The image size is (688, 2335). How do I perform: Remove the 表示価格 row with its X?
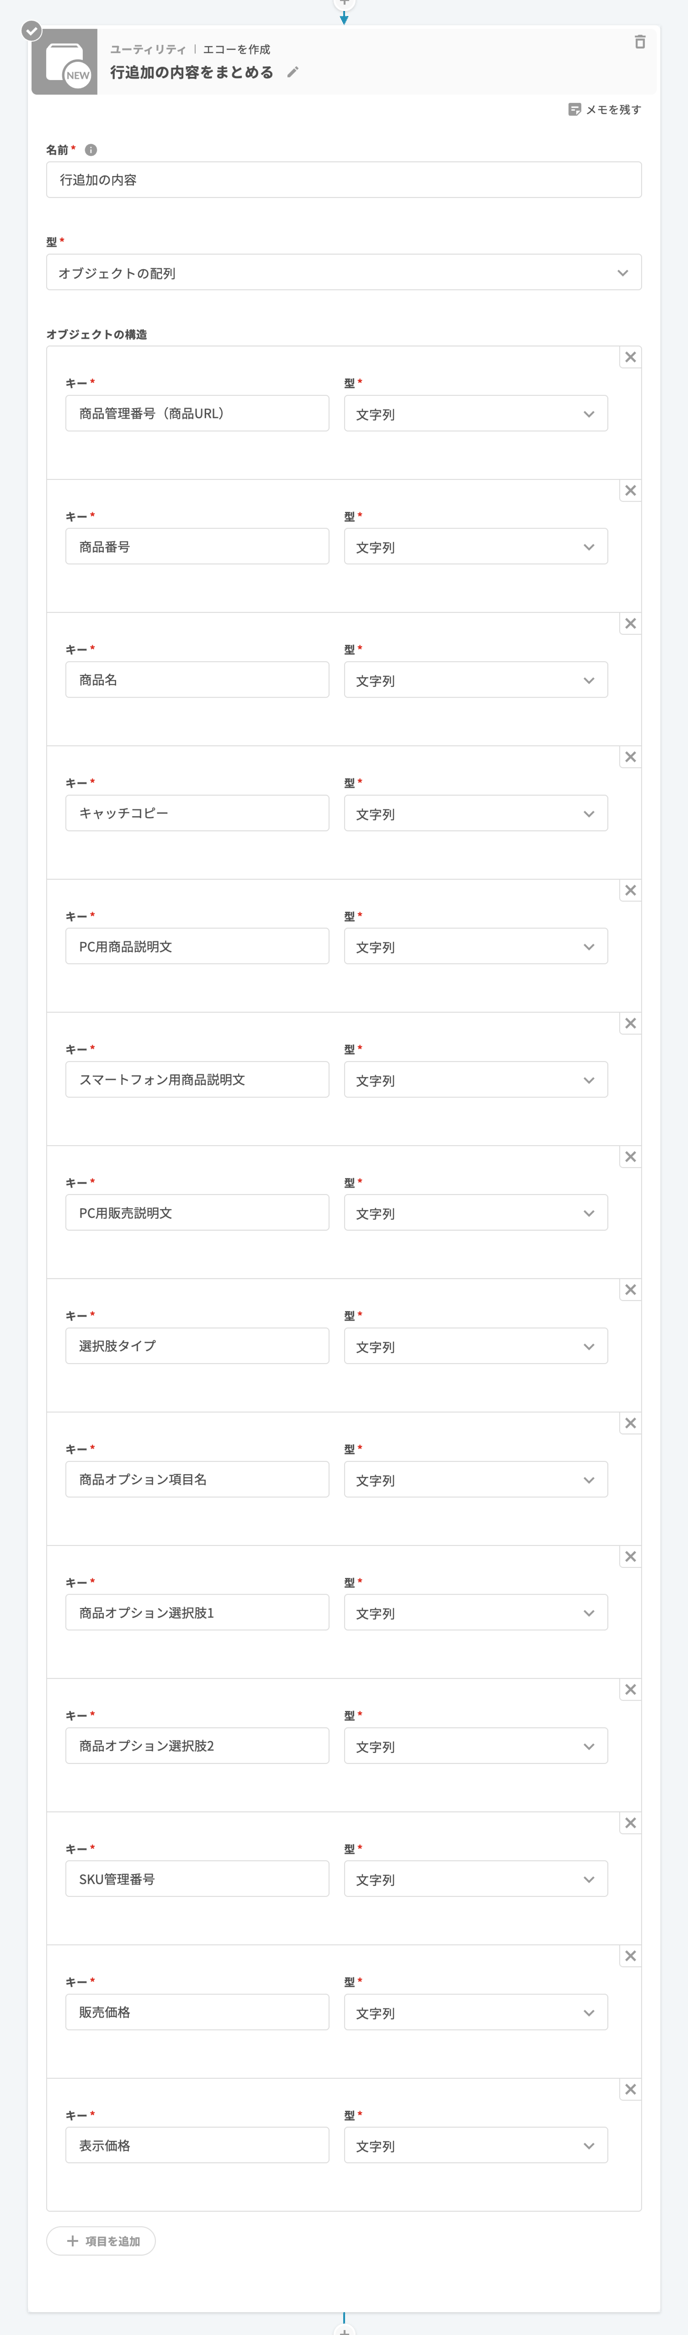pyautogui.click(x=630, y=2089)
